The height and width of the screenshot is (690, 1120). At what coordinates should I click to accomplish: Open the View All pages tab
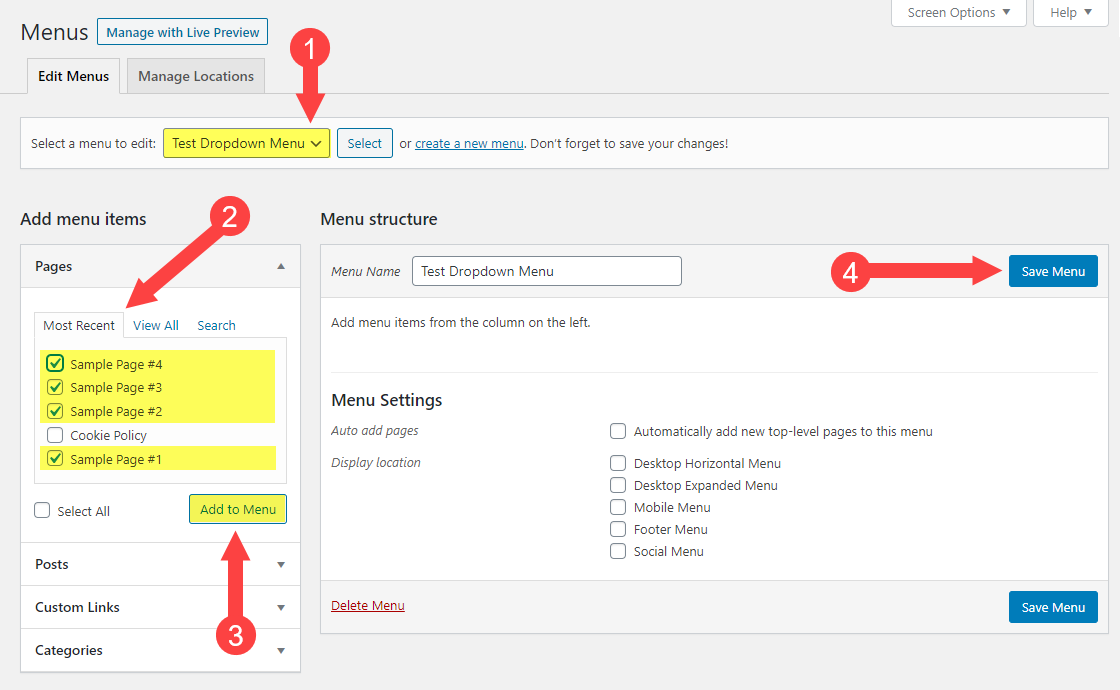156,325
